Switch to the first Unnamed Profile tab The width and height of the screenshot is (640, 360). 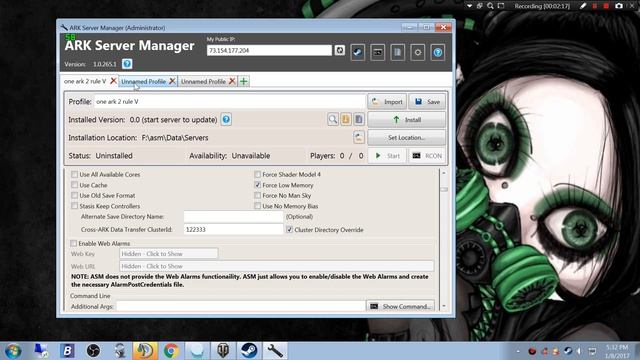[143, 81]
